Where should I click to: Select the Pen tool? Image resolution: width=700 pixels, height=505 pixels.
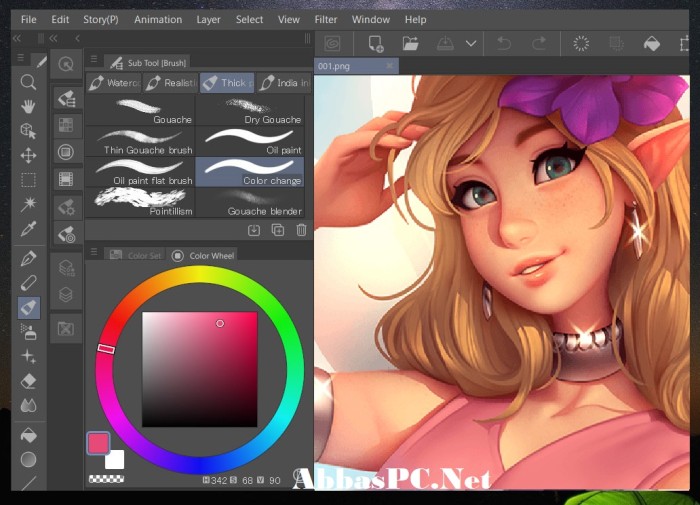coord(28,259)
